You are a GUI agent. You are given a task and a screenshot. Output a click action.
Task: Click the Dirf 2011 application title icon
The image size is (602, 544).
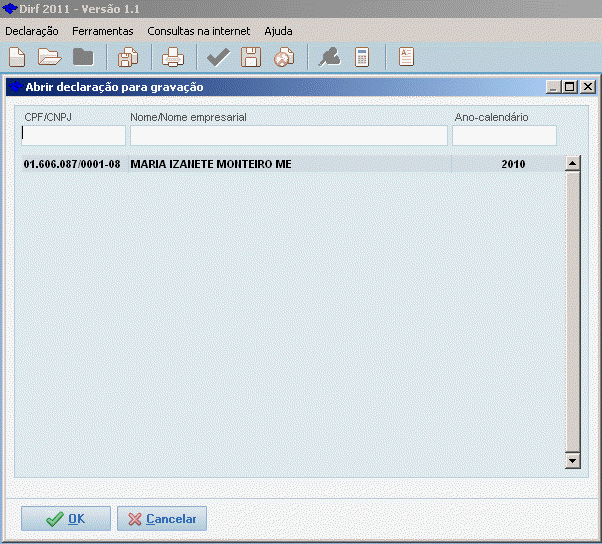[x=10, y=8]
